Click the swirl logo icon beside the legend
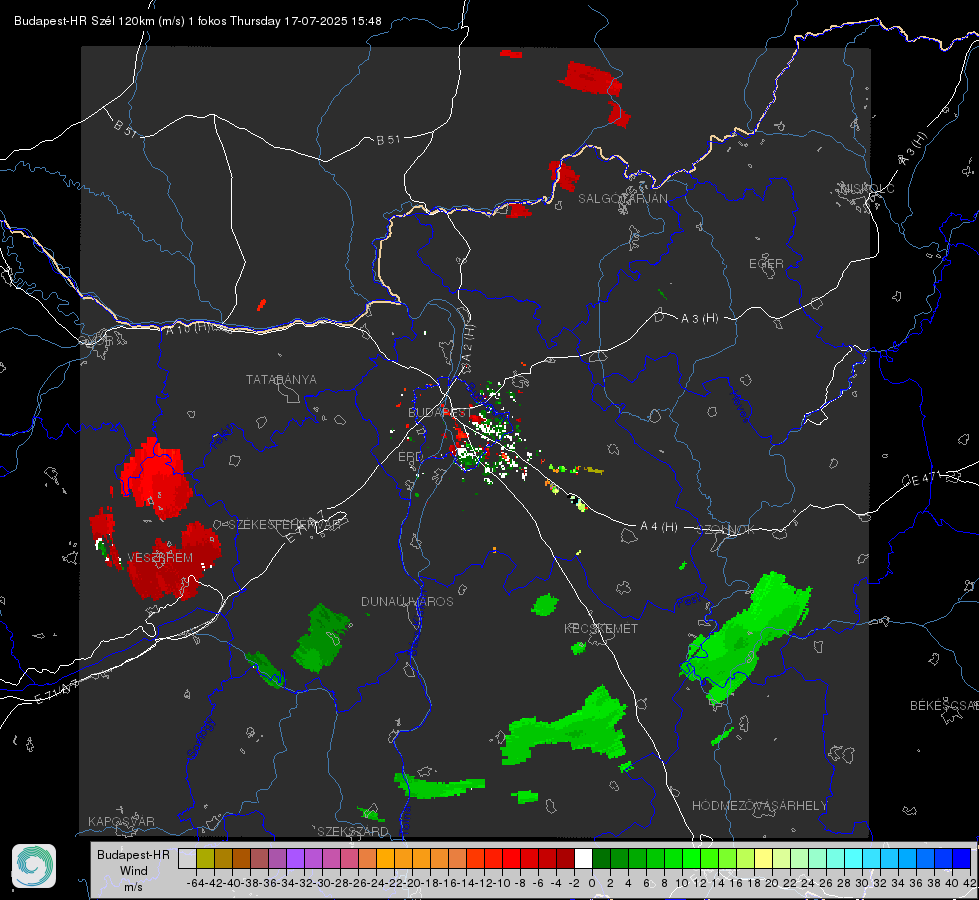This screenshot has height=900, width=979. point(34,866)
